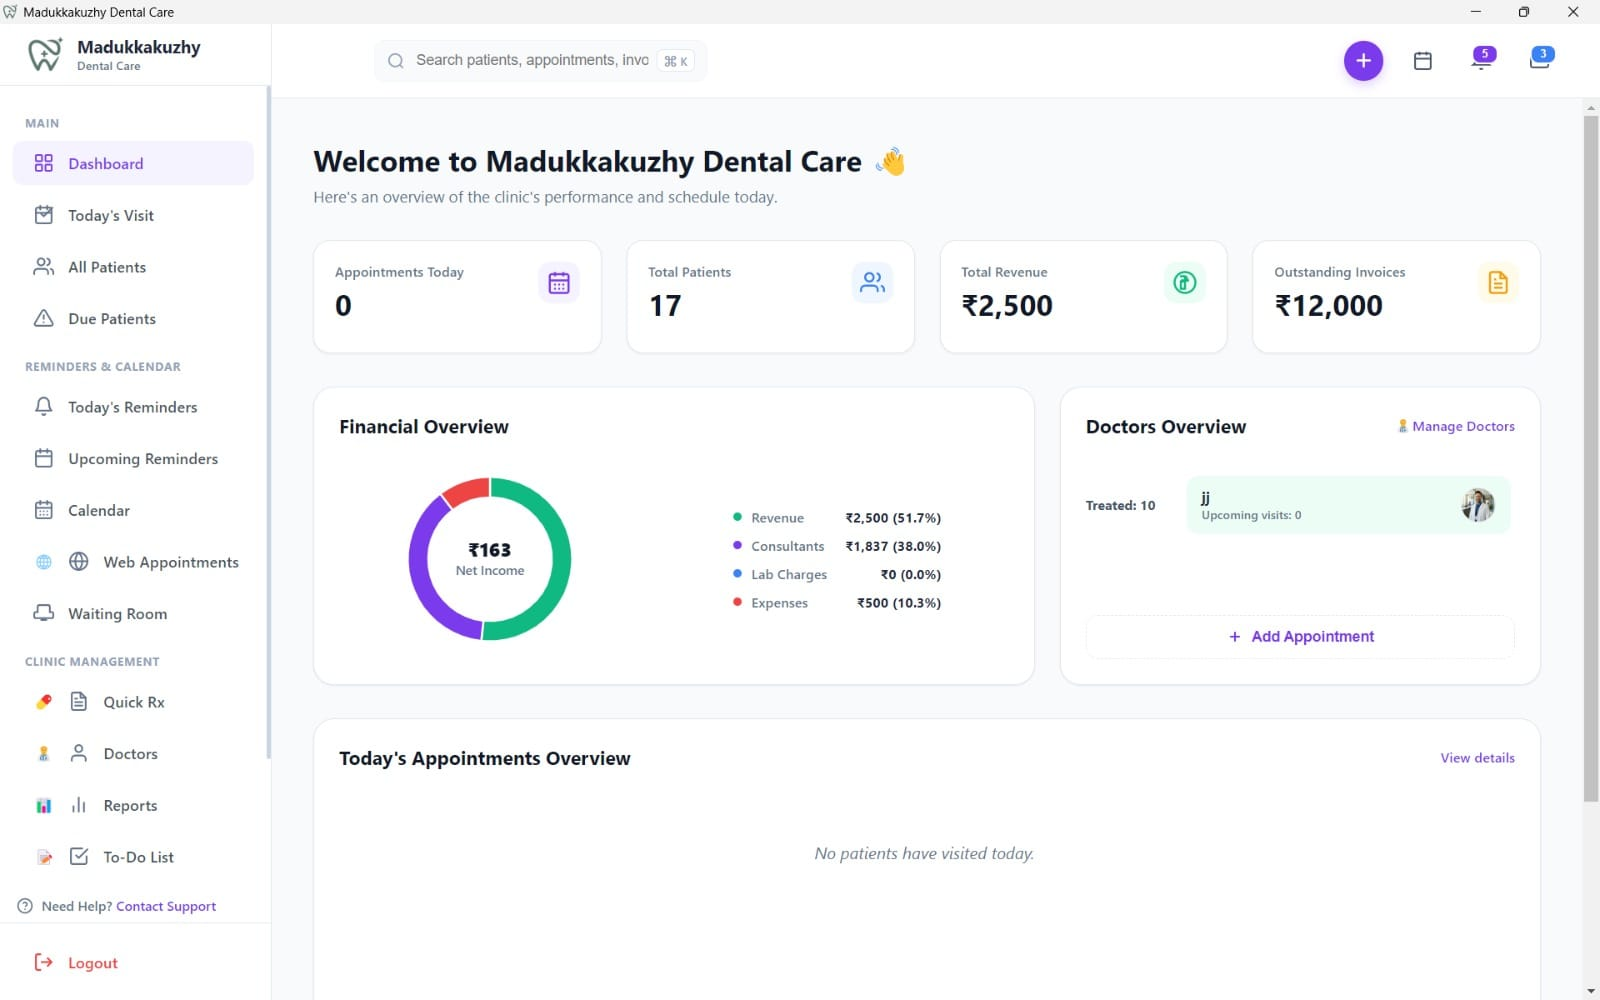Image resolution: width=1600 pixels, height=1000 pixels.
Task: Open the inbox icon with badge 3
Action: pyautogui.click(x=1541, y=59)
